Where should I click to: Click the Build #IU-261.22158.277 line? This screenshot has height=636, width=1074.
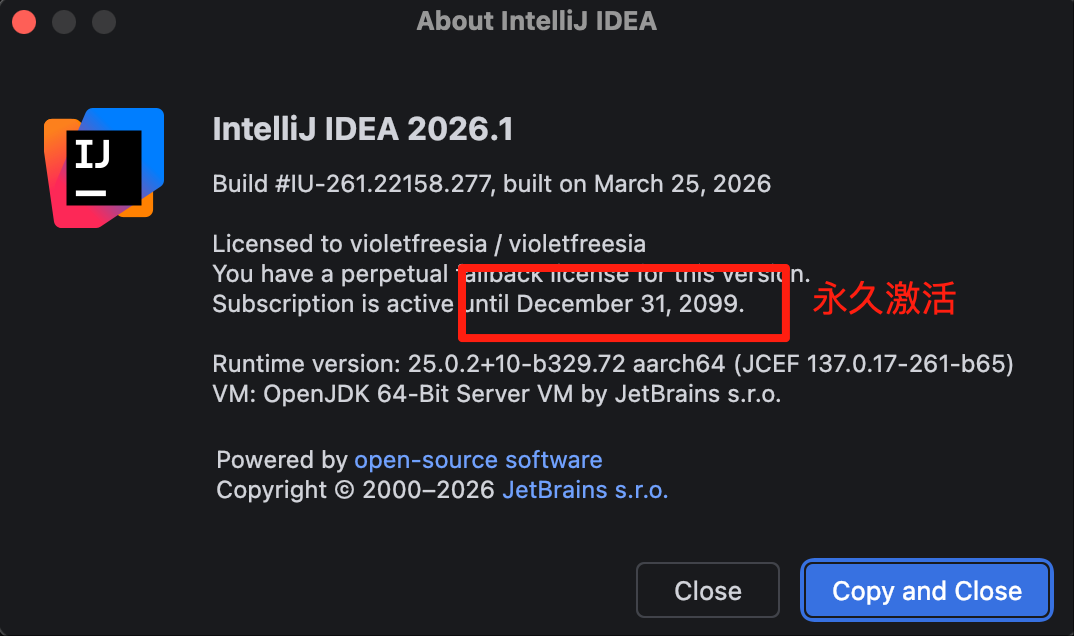click(491, 184)
